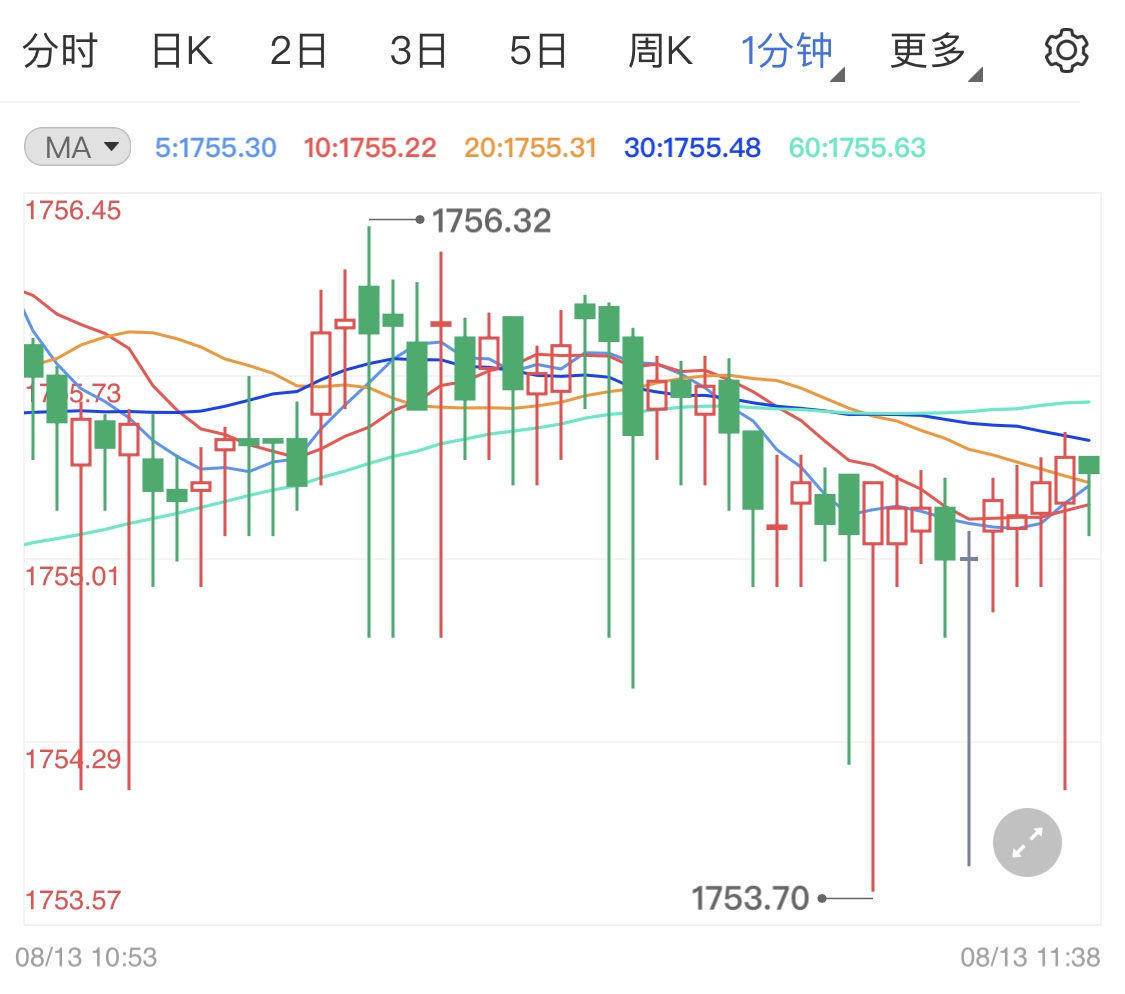The width and height of the screenshot is (1125, 994).
Task: Switch to the 日K tab
Action: [181, 50]
